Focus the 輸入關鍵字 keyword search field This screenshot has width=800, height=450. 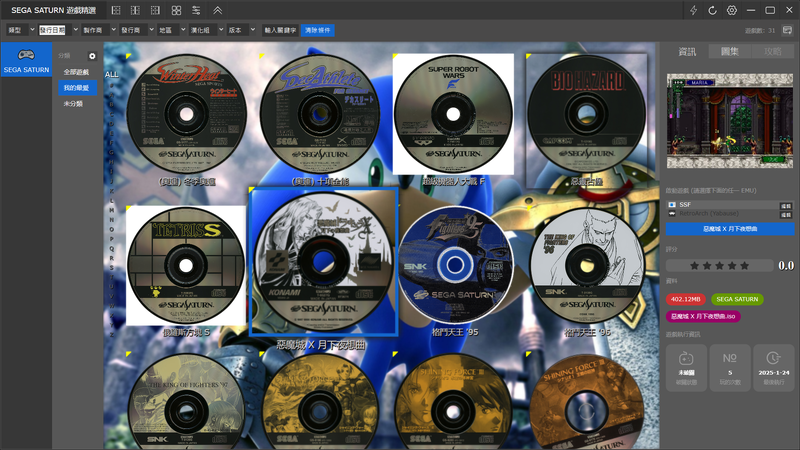point(280,30)
